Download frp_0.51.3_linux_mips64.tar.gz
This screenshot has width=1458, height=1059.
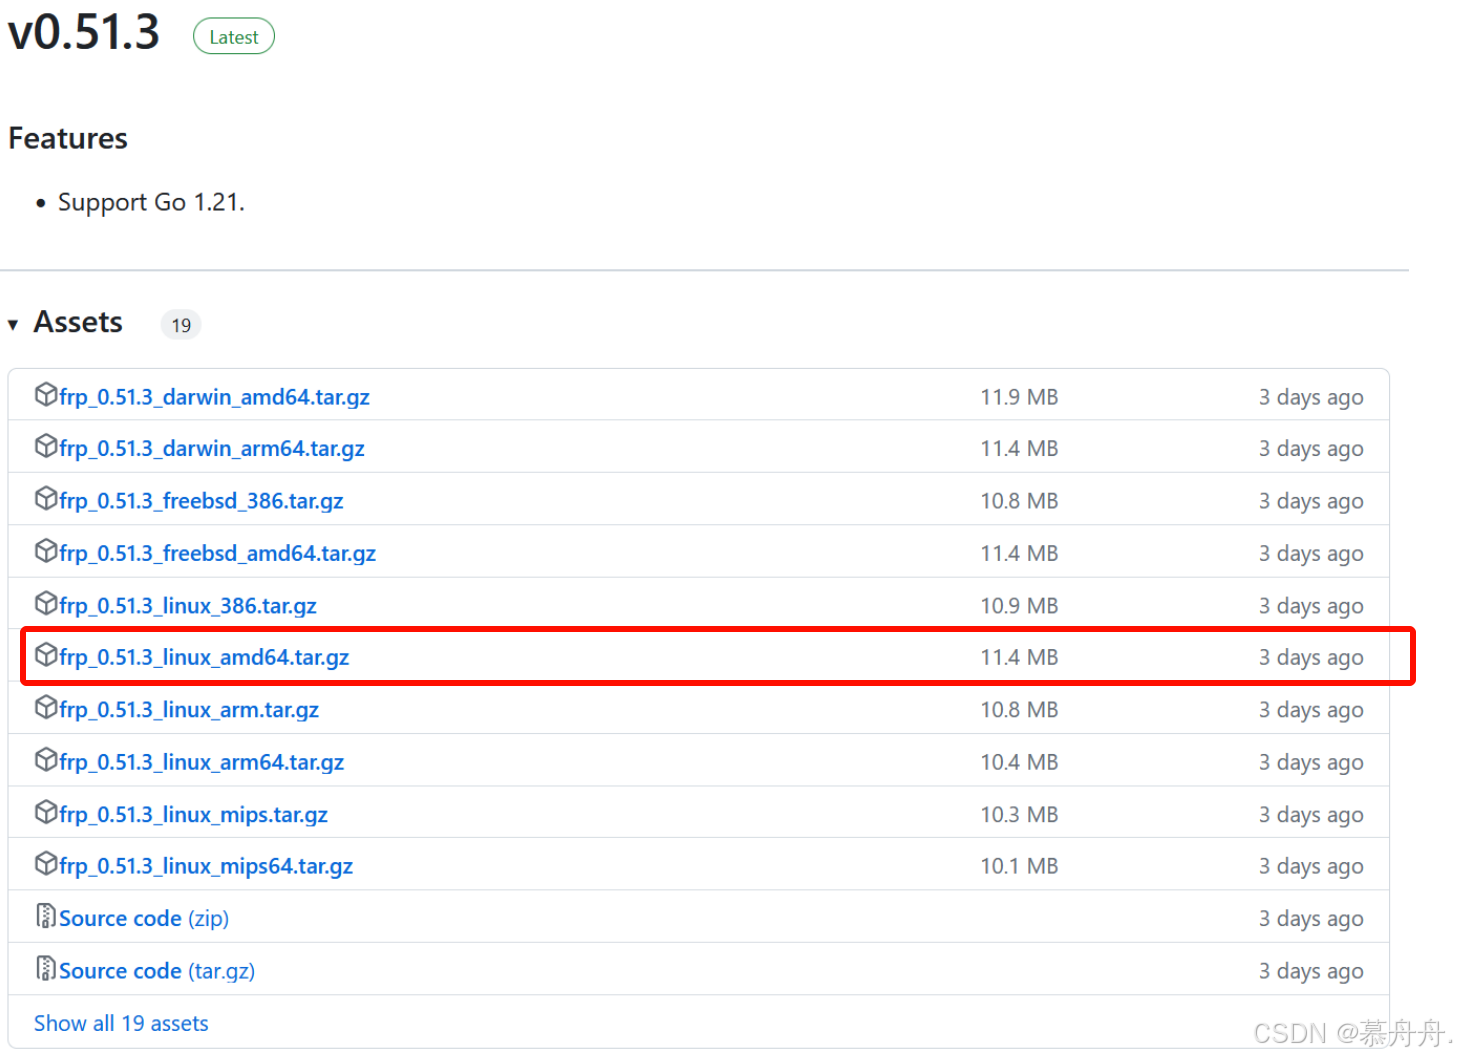click(206, 867)
